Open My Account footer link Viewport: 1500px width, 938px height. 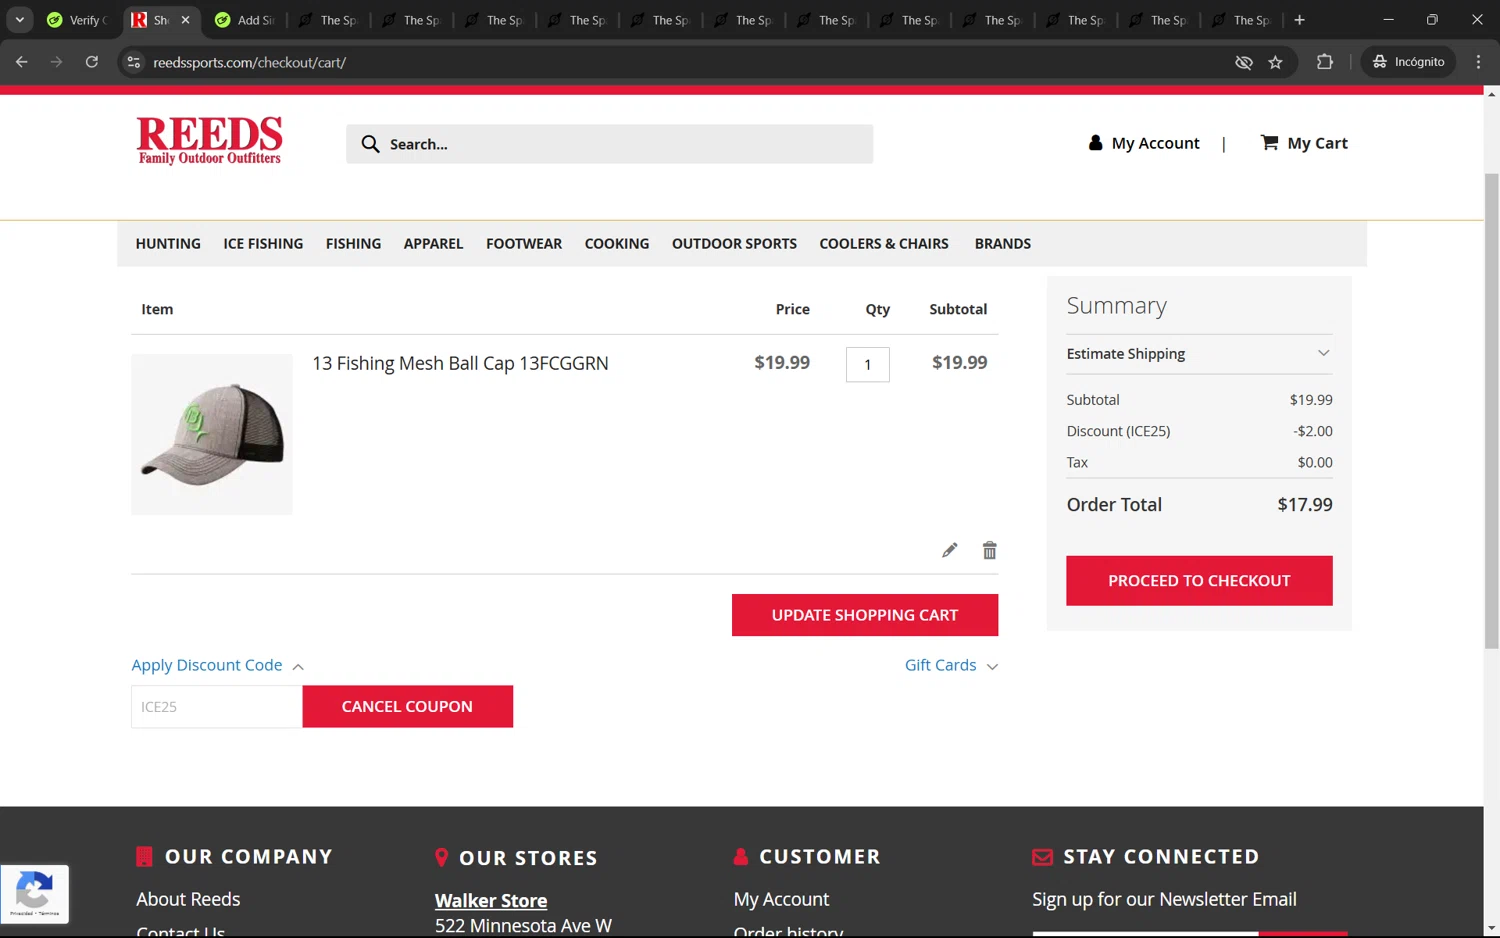tap(781, 899)
